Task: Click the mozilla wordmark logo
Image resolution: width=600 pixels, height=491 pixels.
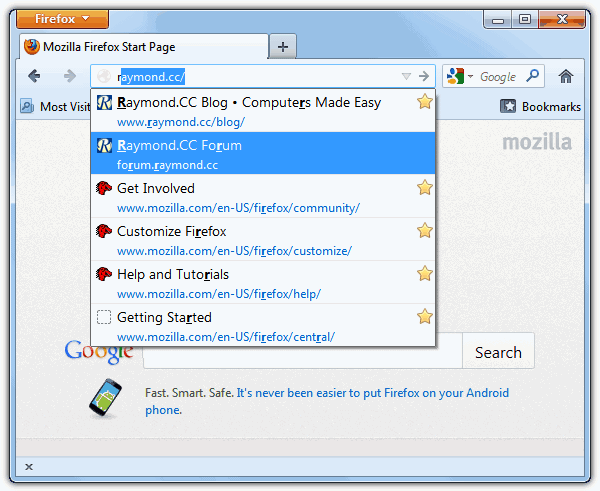Action: (537, 142)
